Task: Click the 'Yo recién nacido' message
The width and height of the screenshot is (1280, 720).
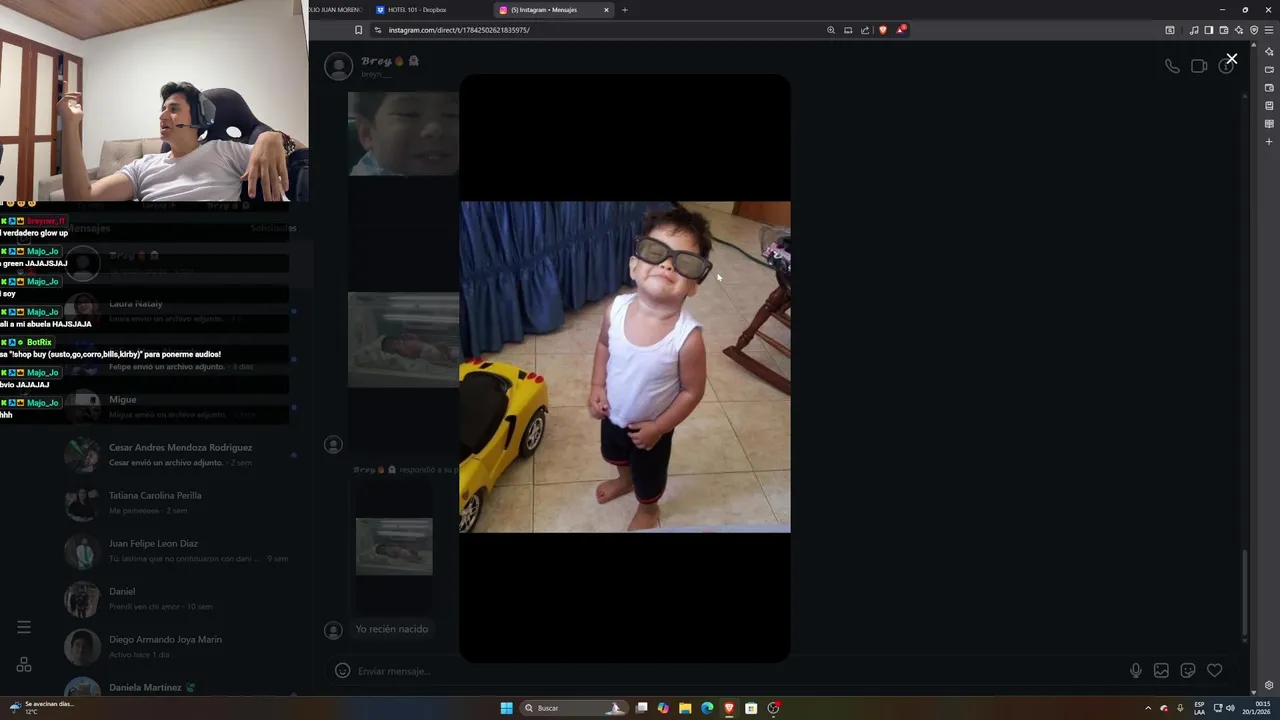Action: click(x=392, y=629)
